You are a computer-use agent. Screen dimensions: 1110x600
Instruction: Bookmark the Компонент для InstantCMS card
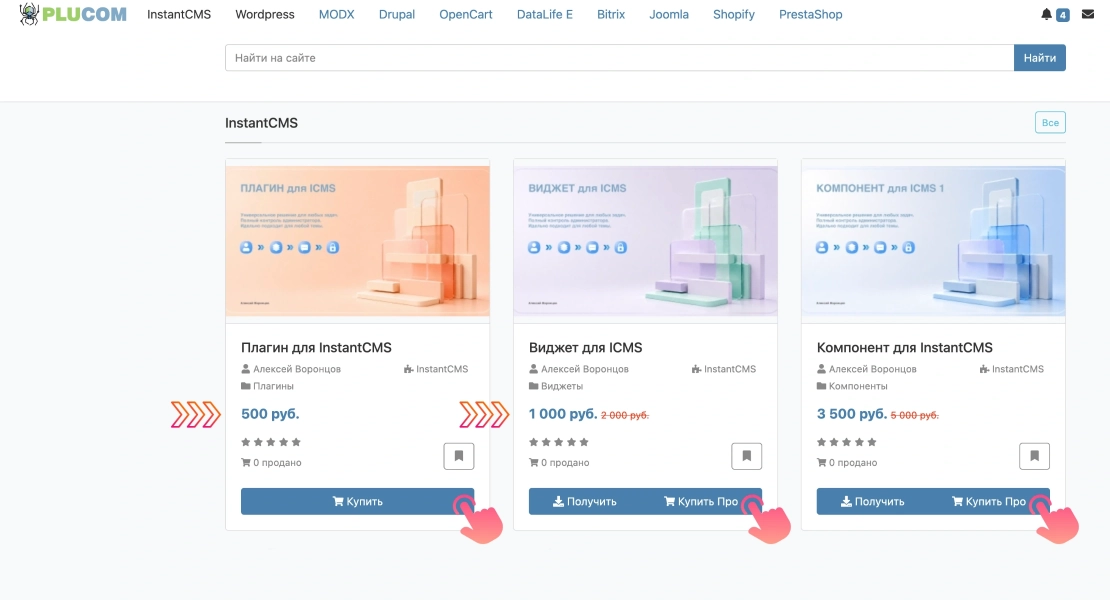coord(1034,456)
